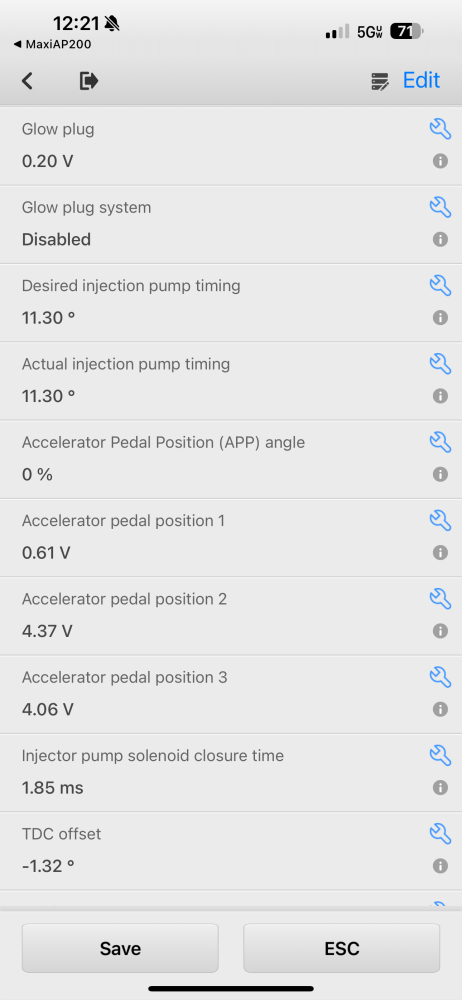The image size is (462, 1000).
Task: Tap wrench icon for Accelerator pedal position 2
Action: pyautogui.click(x=440, y=598)
